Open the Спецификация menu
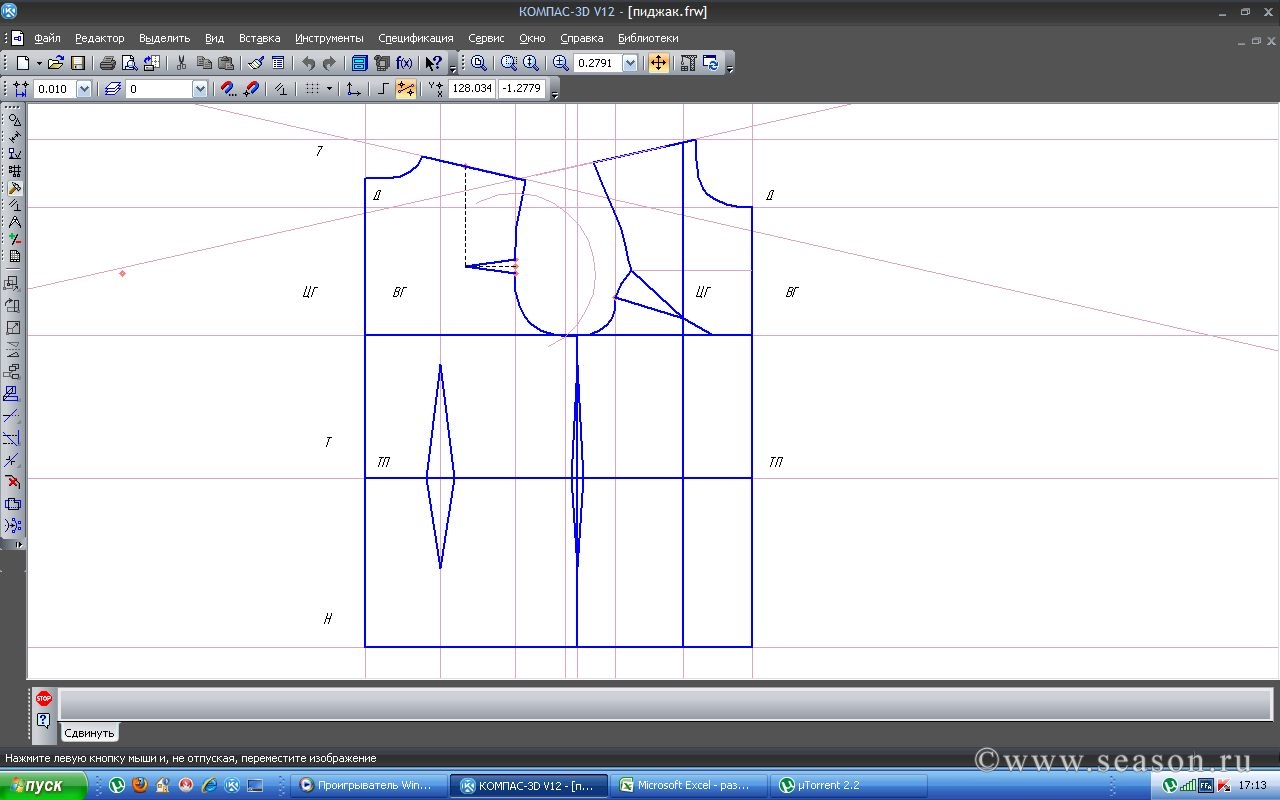Viewport: 1280px width, 800px height. (415, 38)
